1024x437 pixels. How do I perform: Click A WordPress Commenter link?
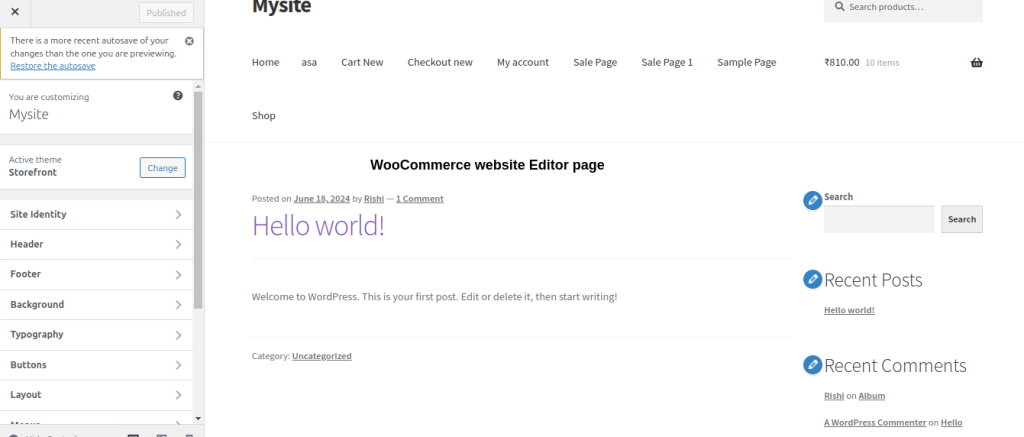click(875, 423)
